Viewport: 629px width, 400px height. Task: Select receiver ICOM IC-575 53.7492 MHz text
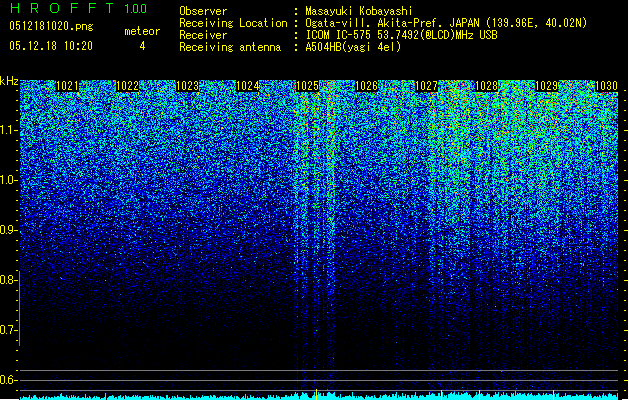tap(401, 35)
